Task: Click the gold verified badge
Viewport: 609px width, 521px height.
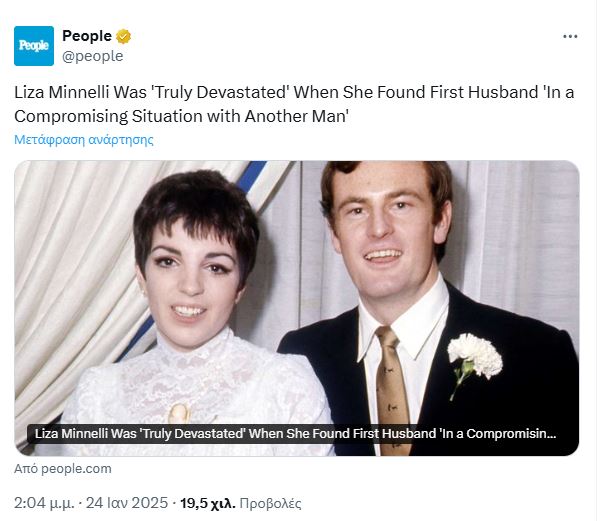Action: coord(124,37)
